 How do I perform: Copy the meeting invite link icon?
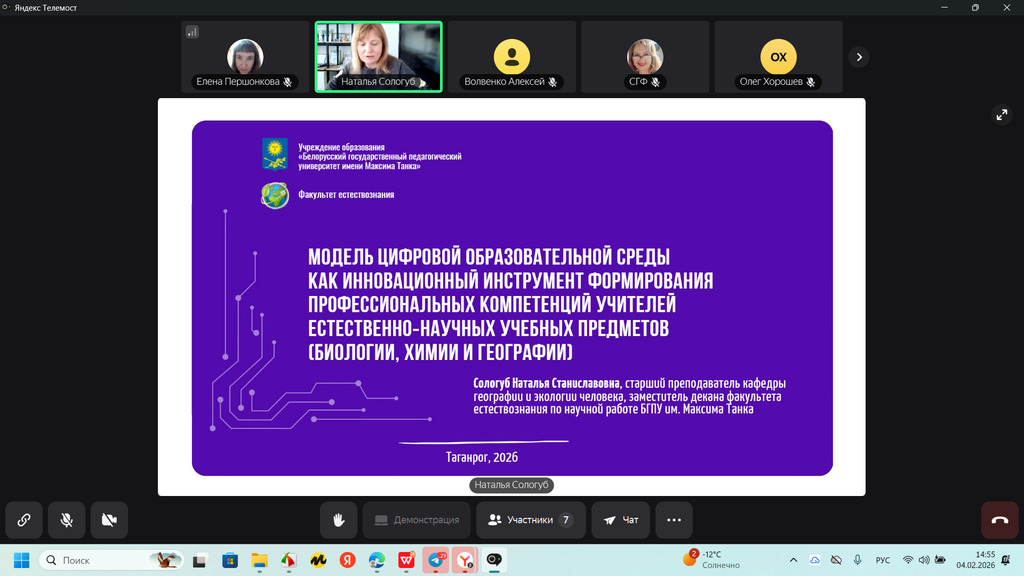23,520
